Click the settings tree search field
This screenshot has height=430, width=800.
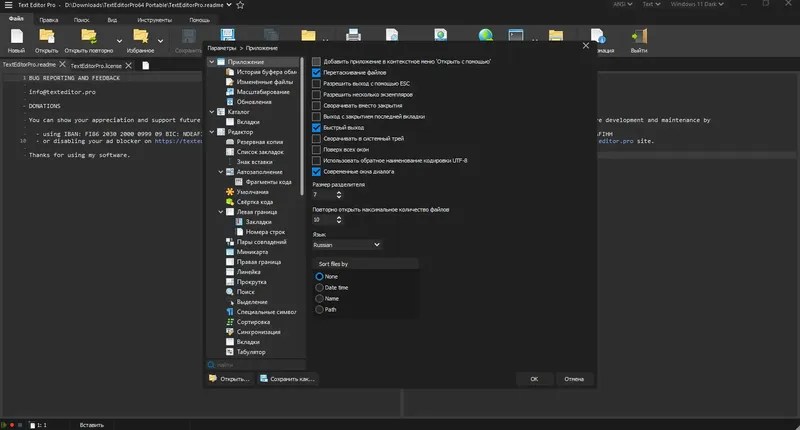[x=256, y=365]
